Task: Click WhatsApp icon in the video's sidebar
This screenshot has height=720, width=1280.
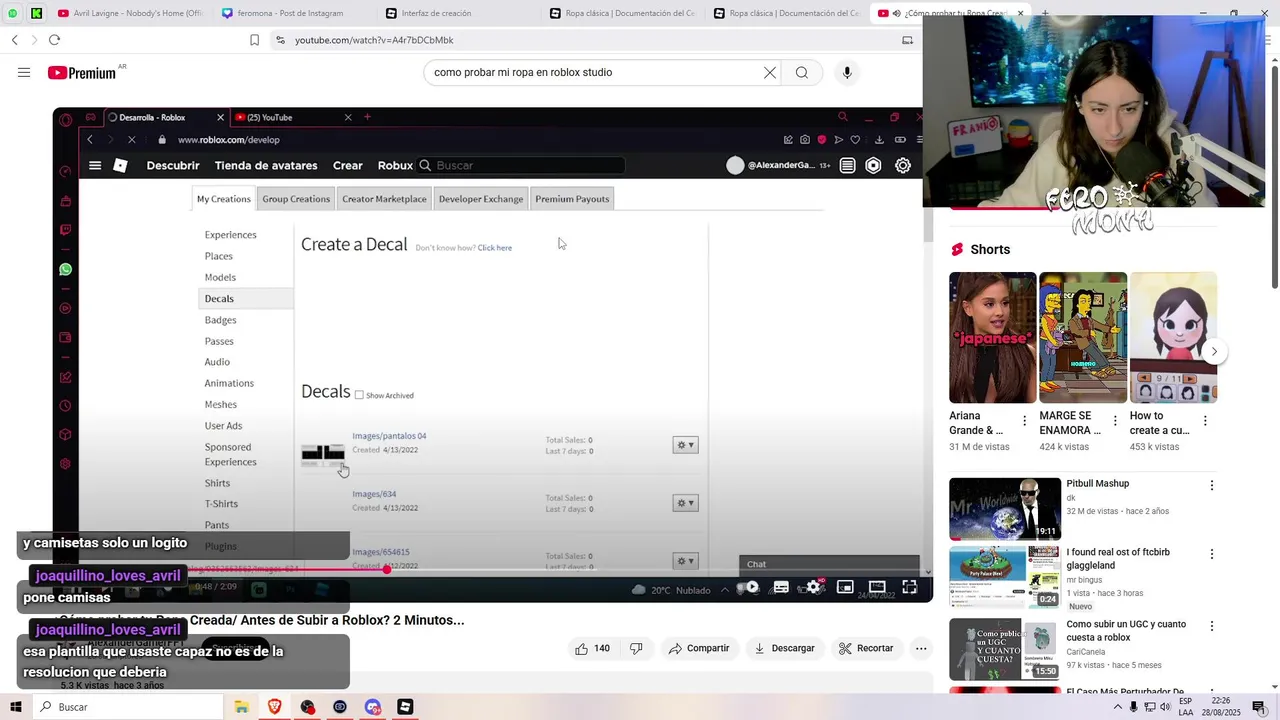Action: point(66,269)
